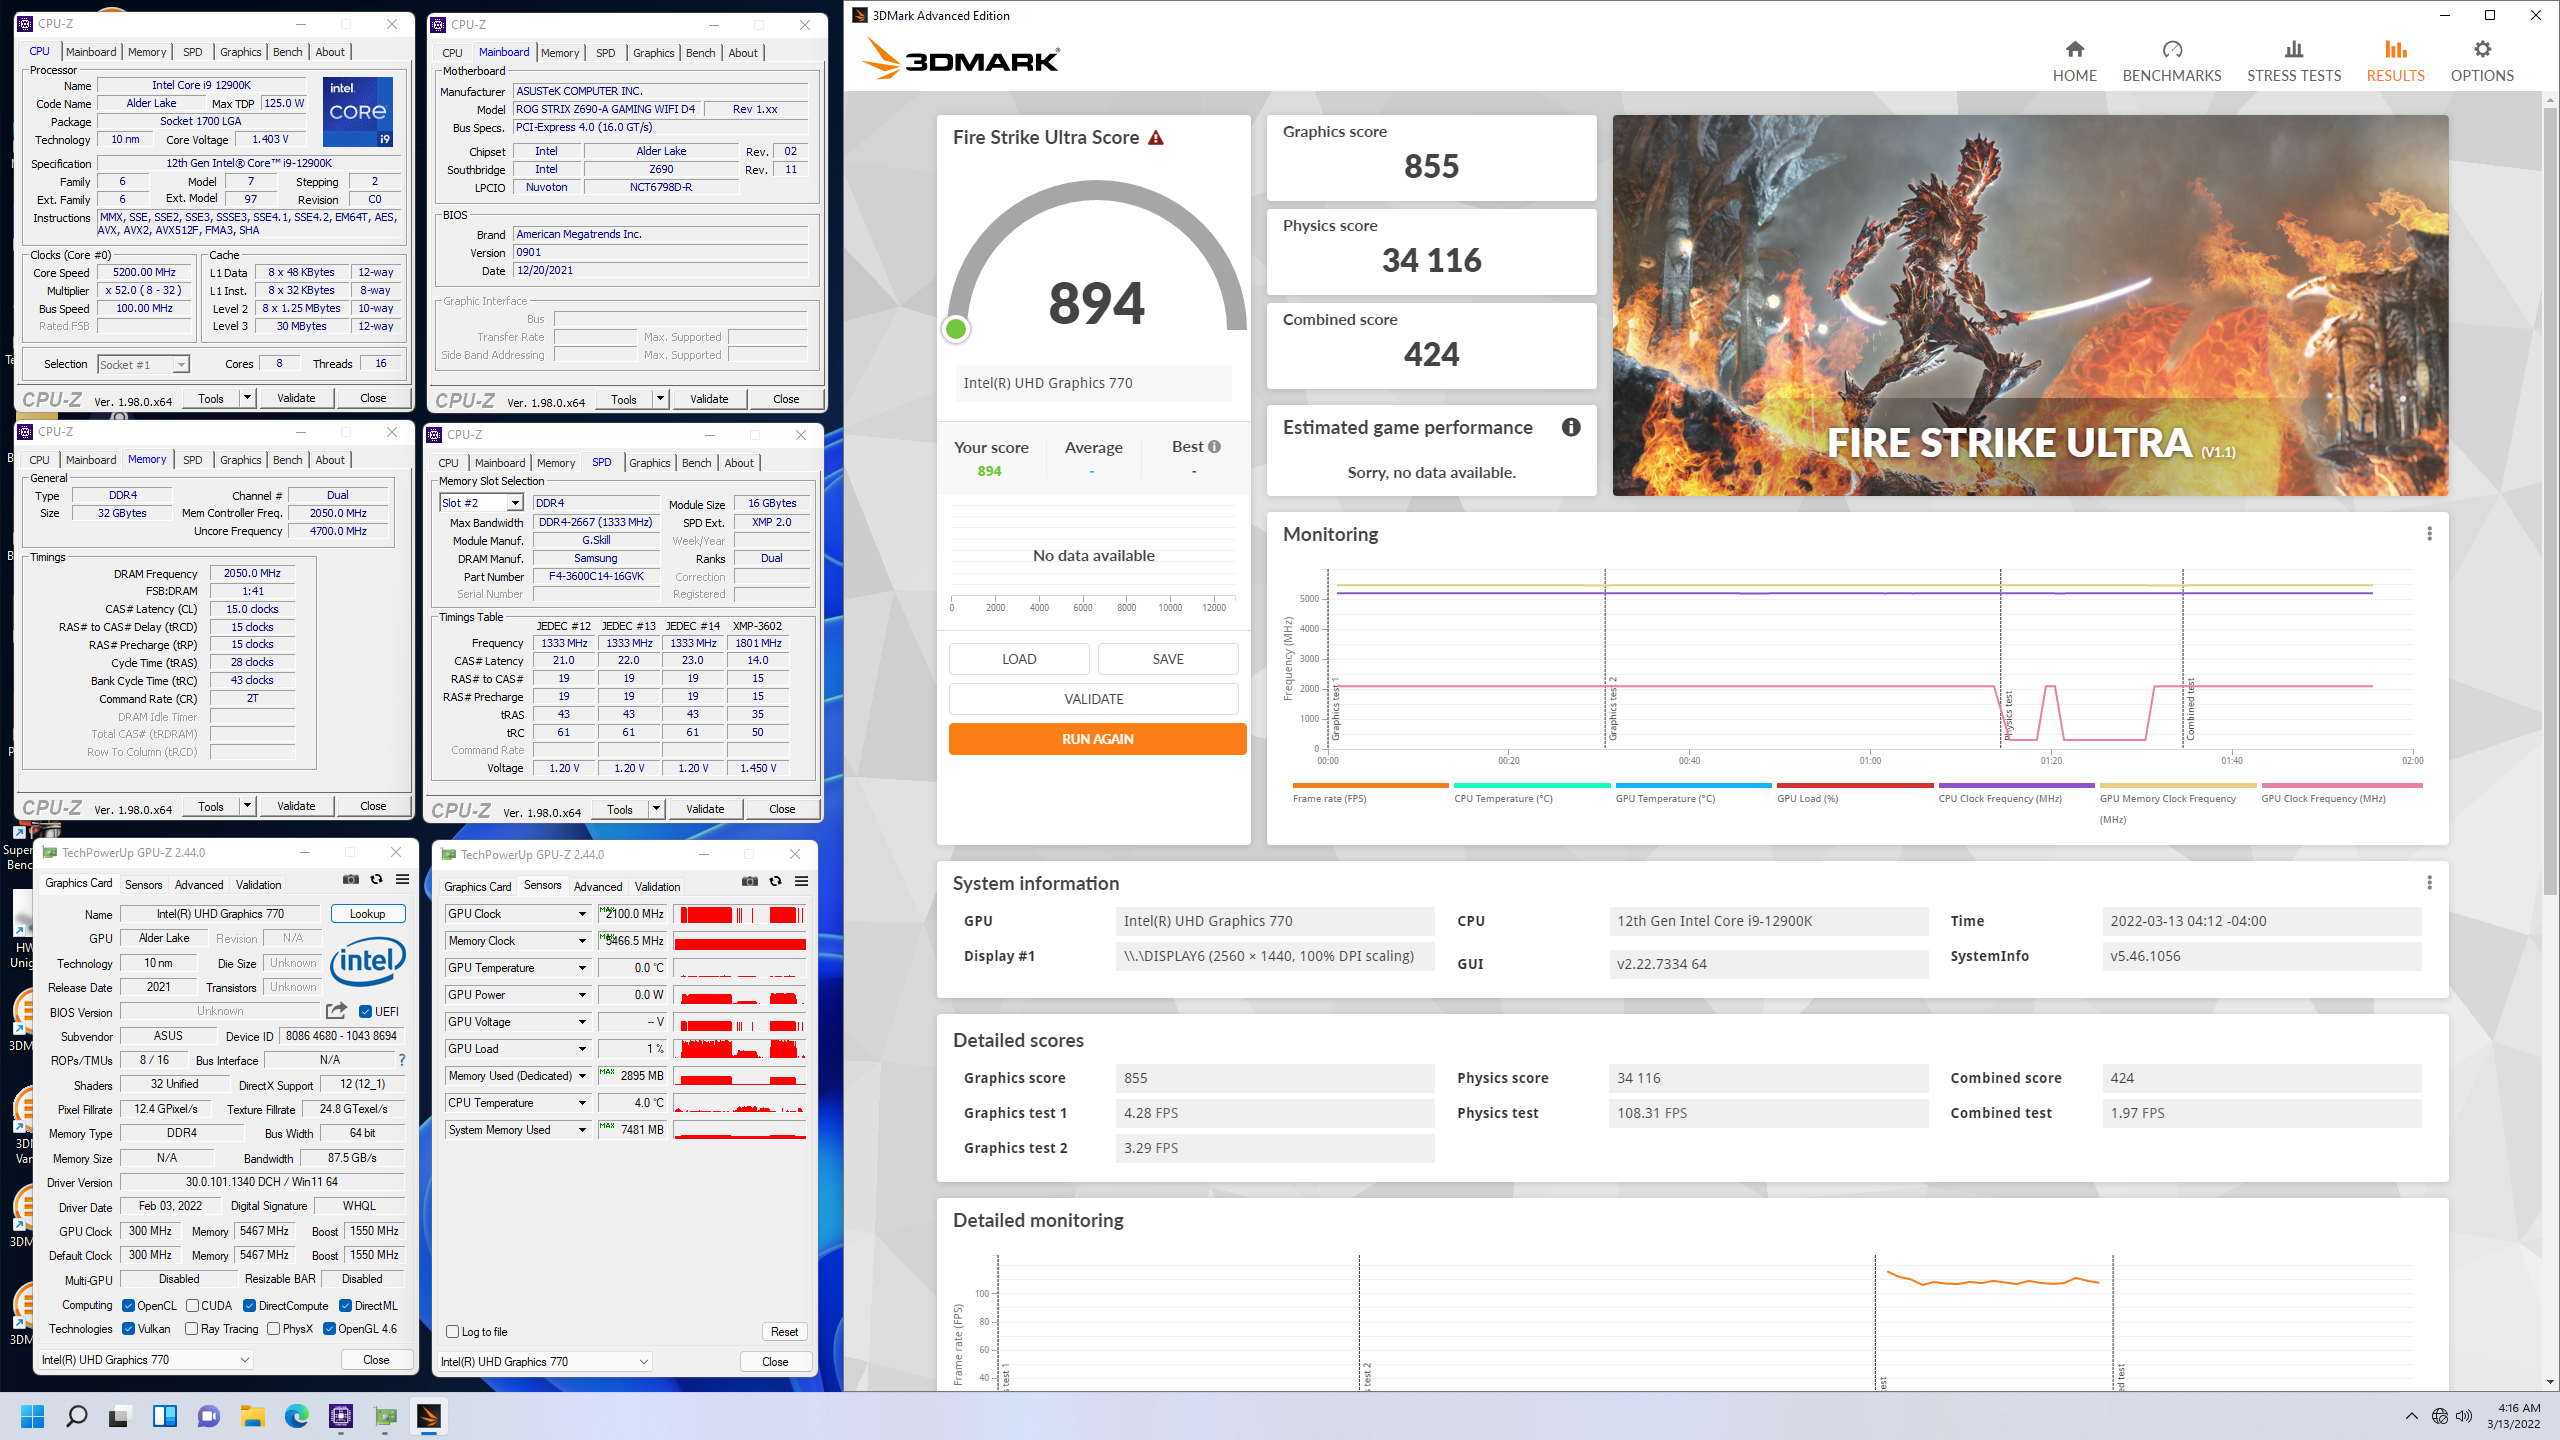Expand GPU selector dropdown in GPU-Z Sensors window
This screenshot has width=2560, height=1440.
[643, 1362]
